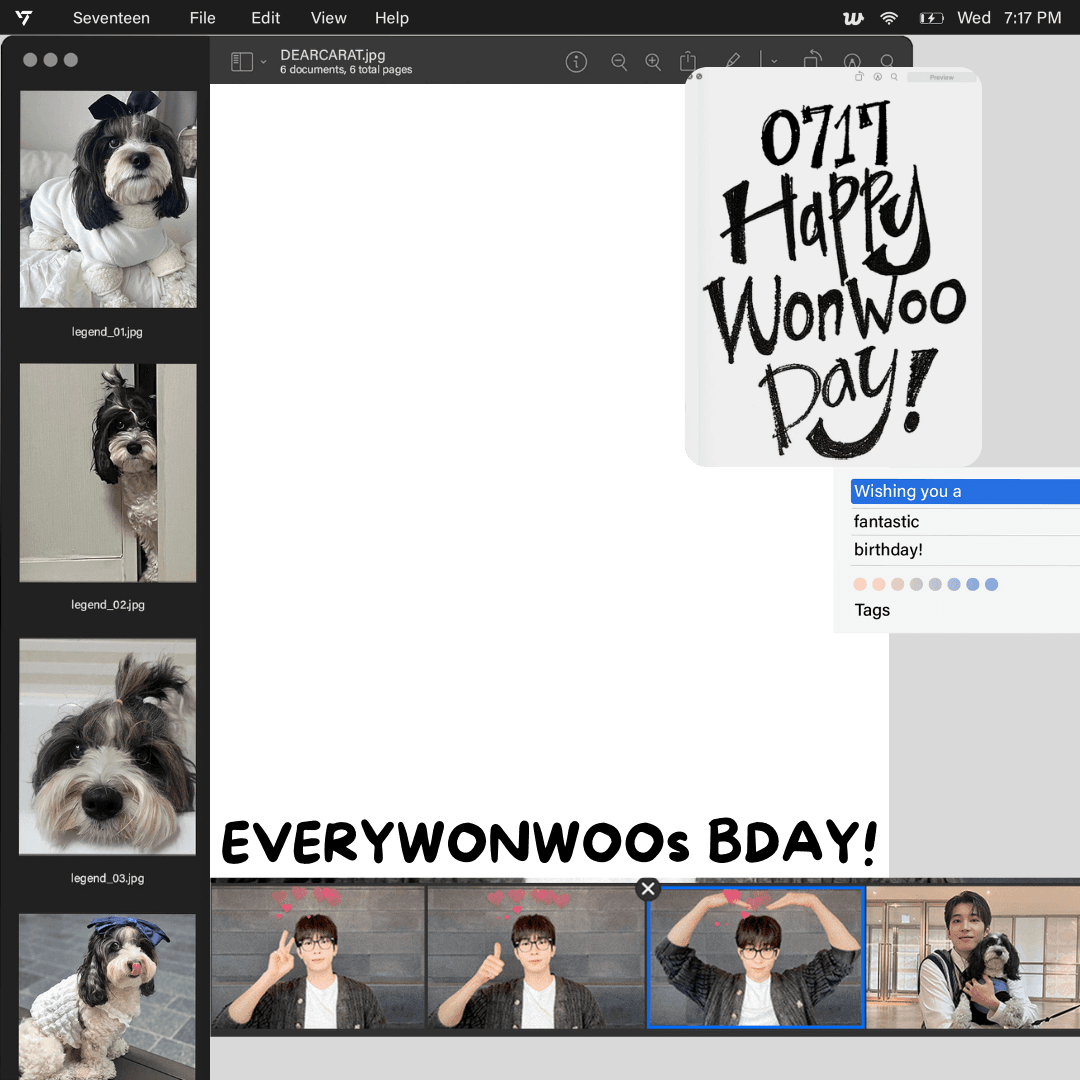This screenshot has width=1080, height=1080.
Task: Click the '6 documents, 6 total pages' subtitle
Action: coord(346,70)
